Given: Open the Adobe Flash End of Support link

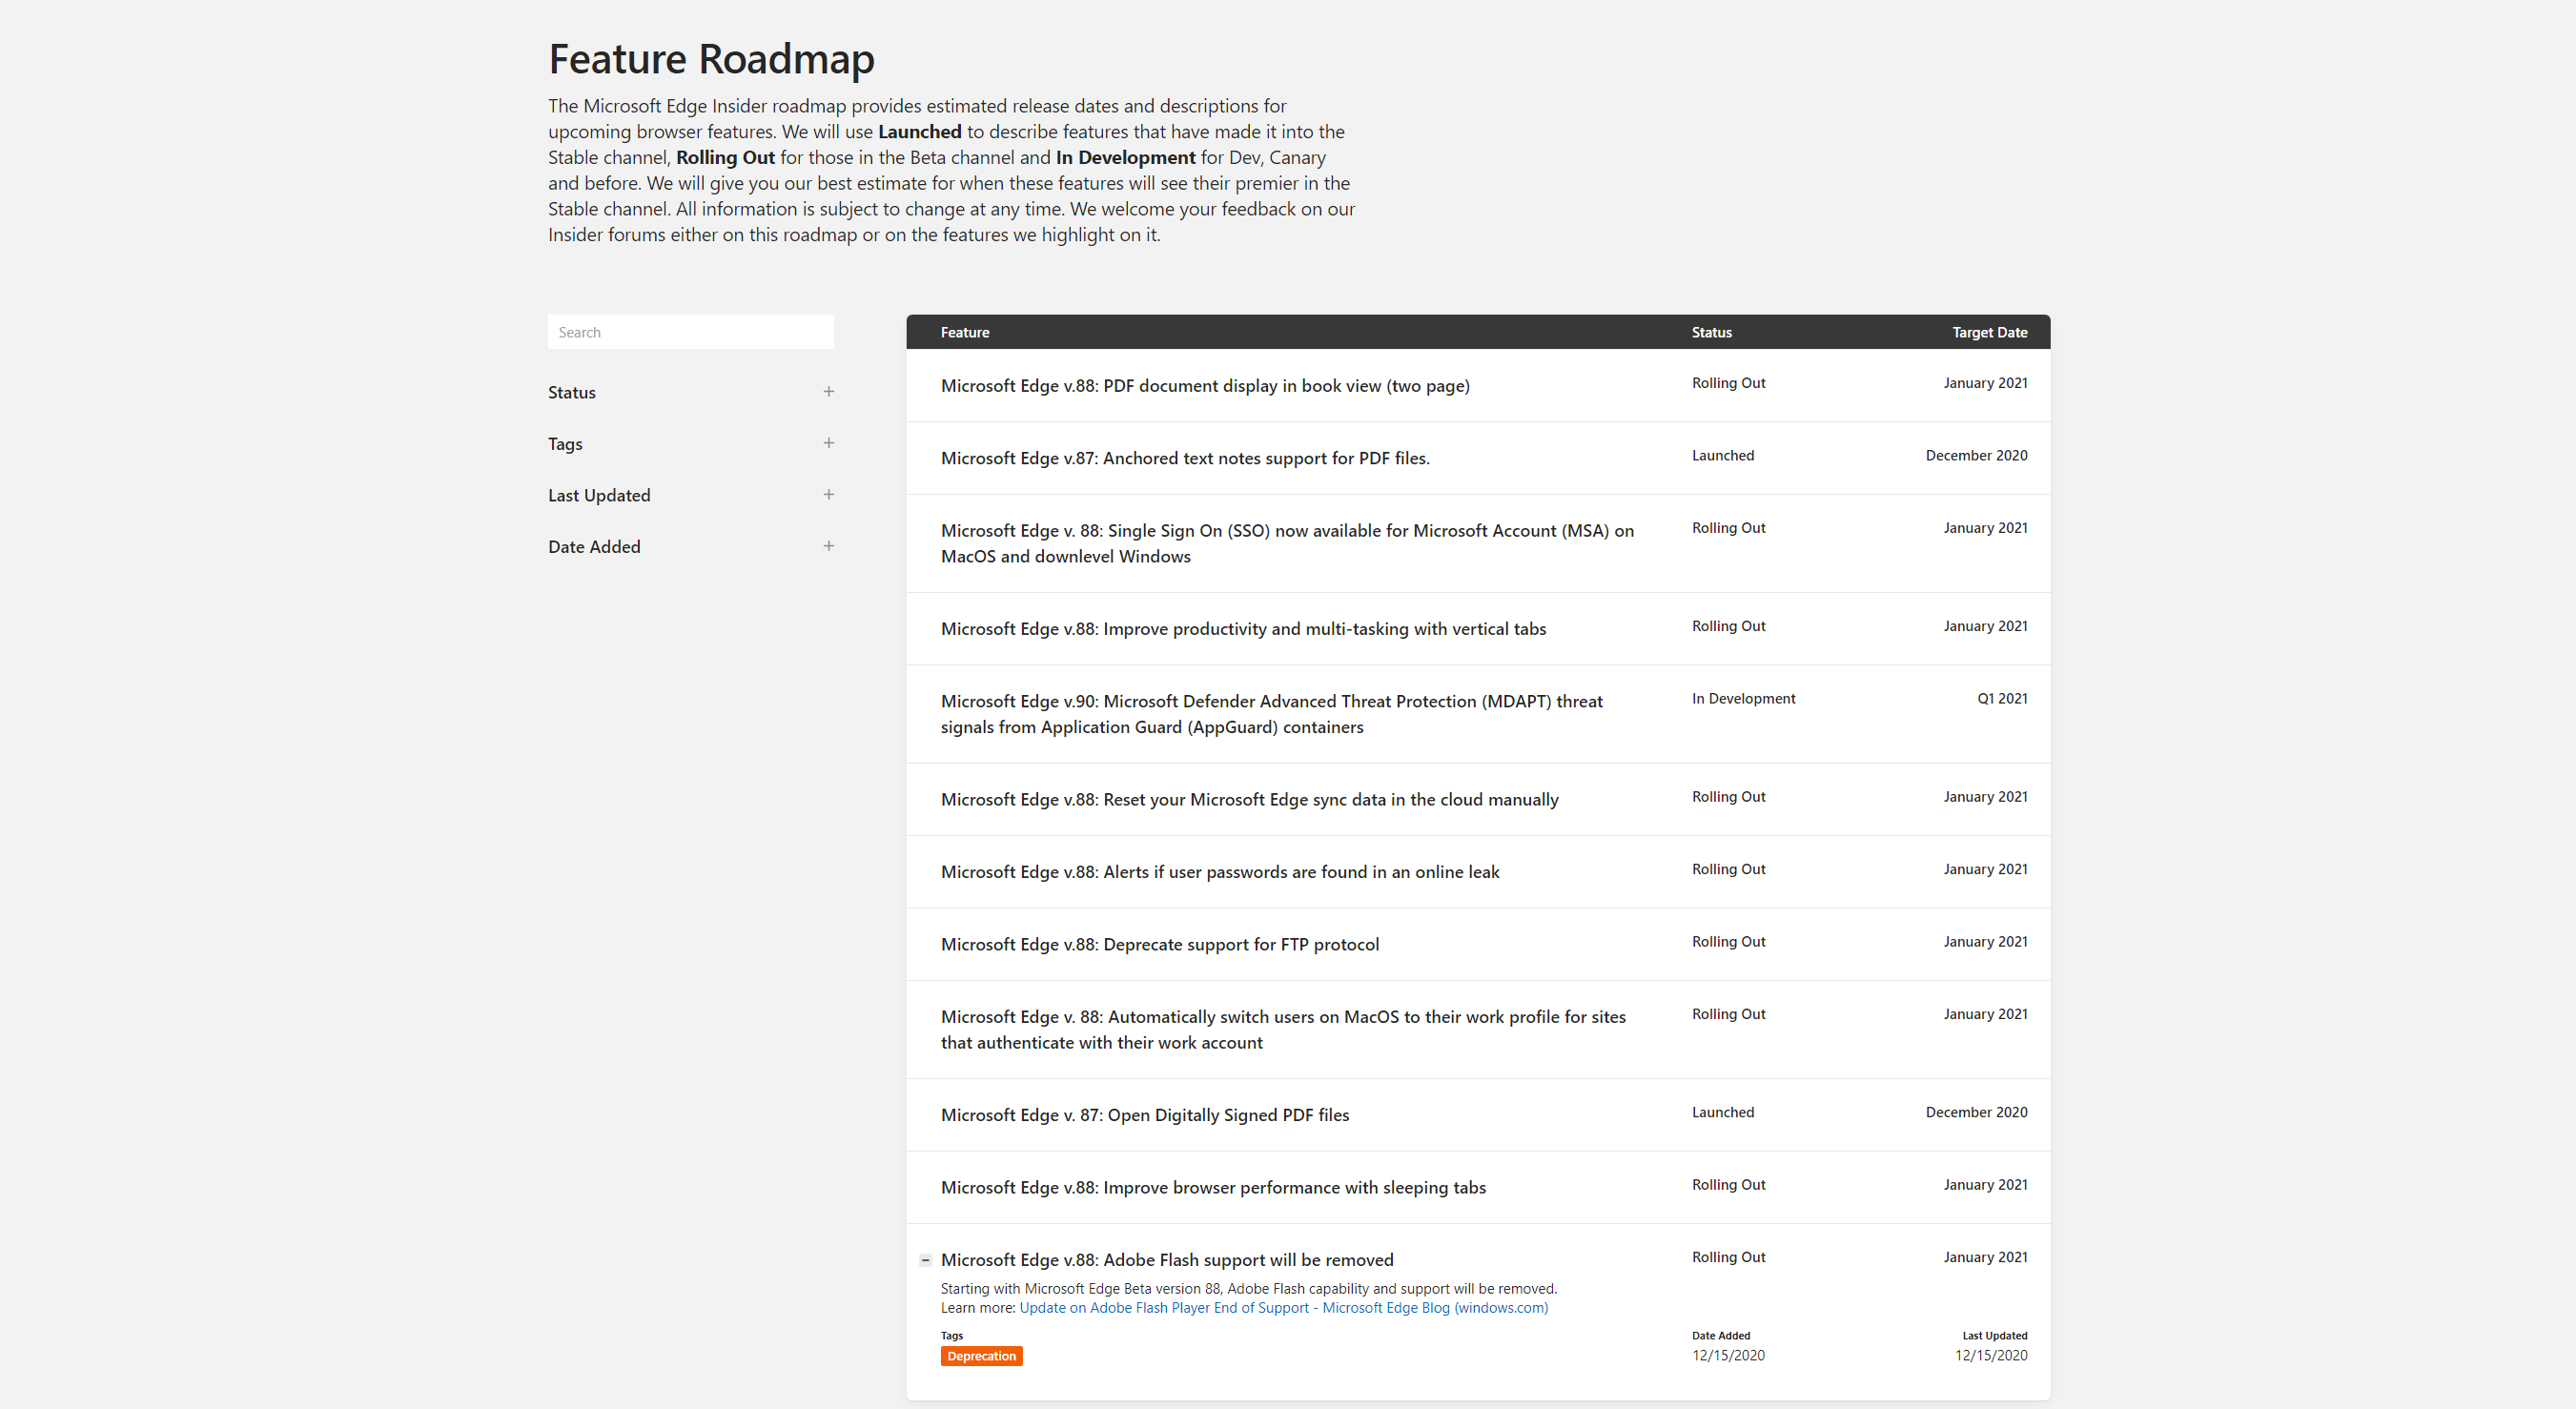Looking at the screenshot, I should click(1283, 1308).
